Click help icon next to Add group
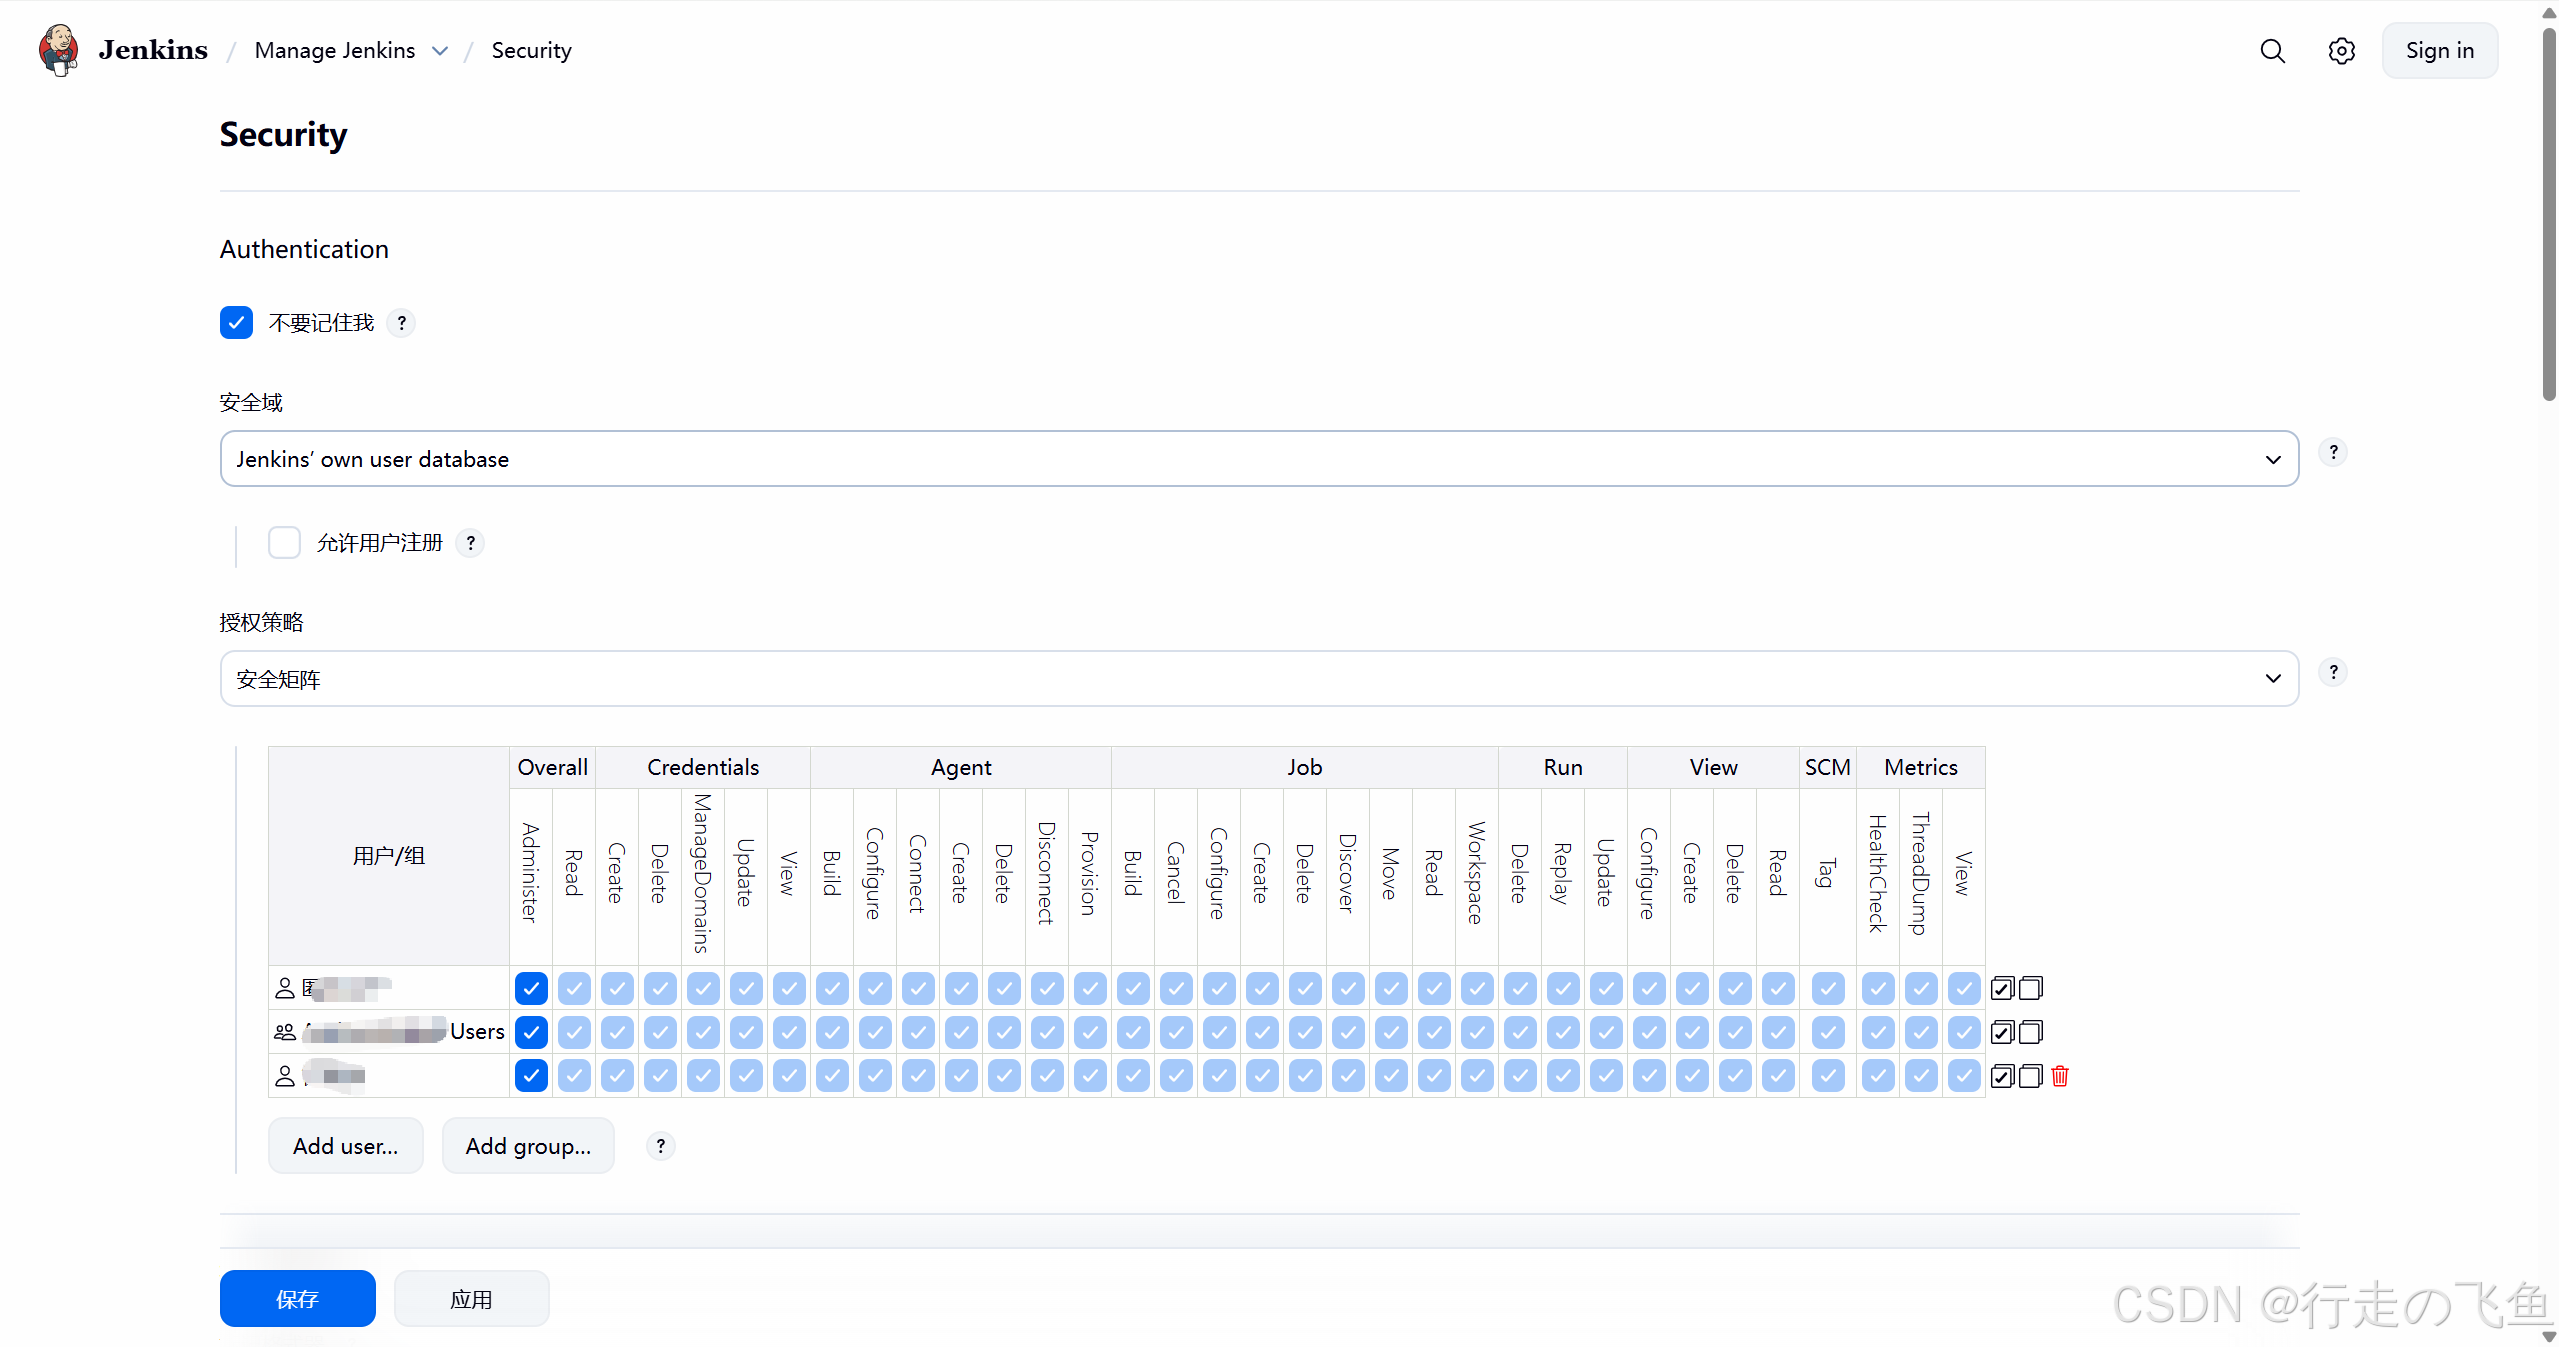Image resolution: width=2559 pixels, height=1347 pixels. pyautogui.click(x=660, y=1146)
